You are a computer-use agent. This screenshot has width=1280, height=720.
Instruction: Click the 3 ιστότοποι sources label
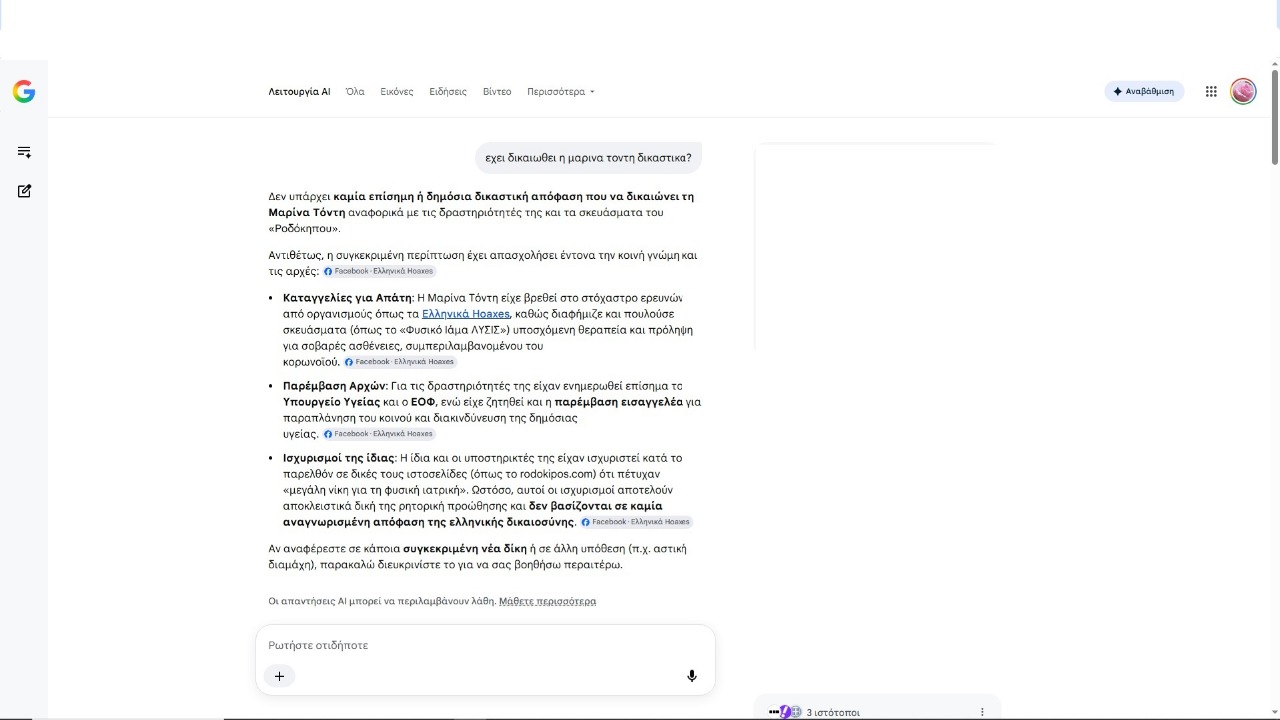(833, 713)
